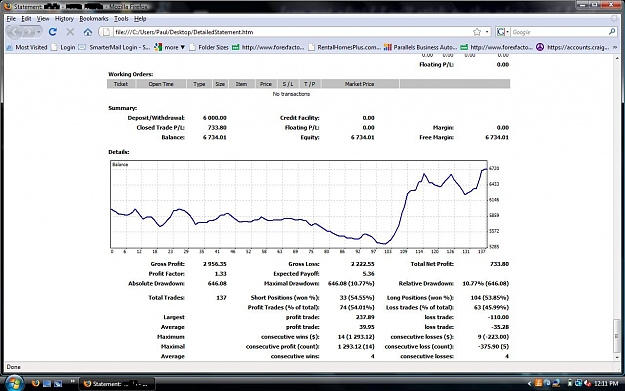
Task: Open the Tools menu
Action: pos(121,19)
